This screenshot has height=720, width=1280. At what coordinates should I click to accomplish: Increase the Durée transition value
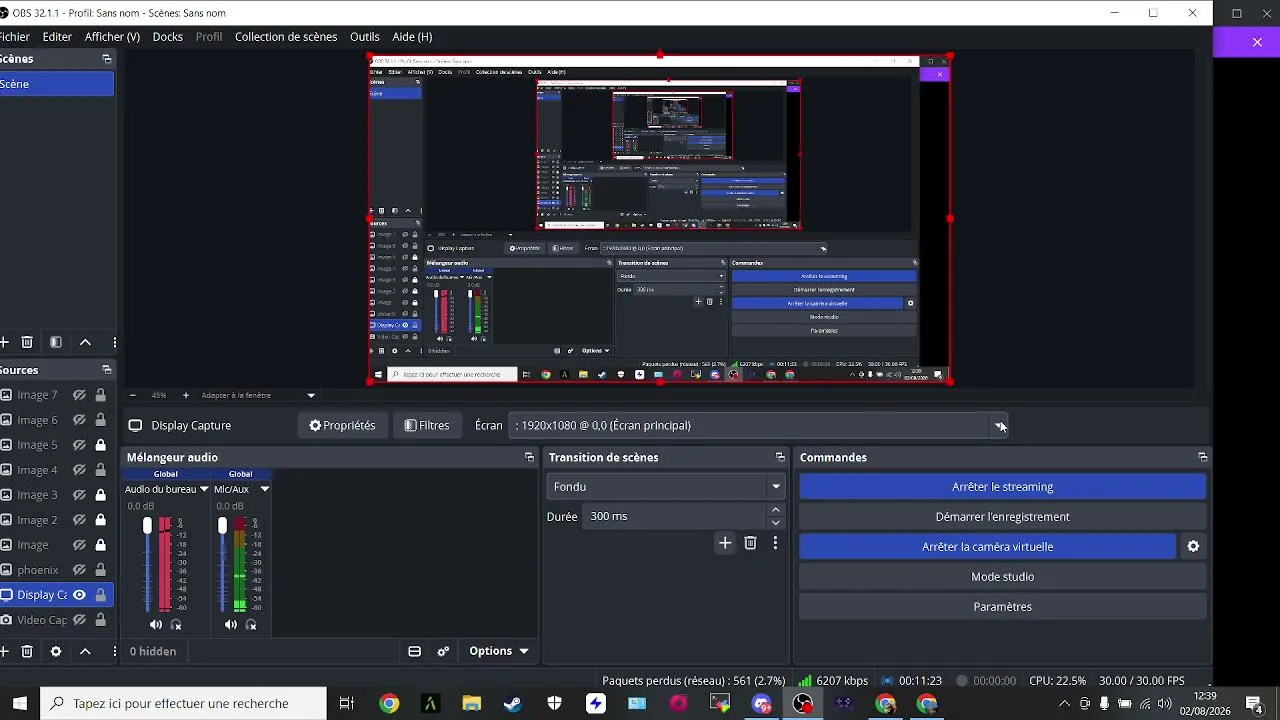pos(775,510)
